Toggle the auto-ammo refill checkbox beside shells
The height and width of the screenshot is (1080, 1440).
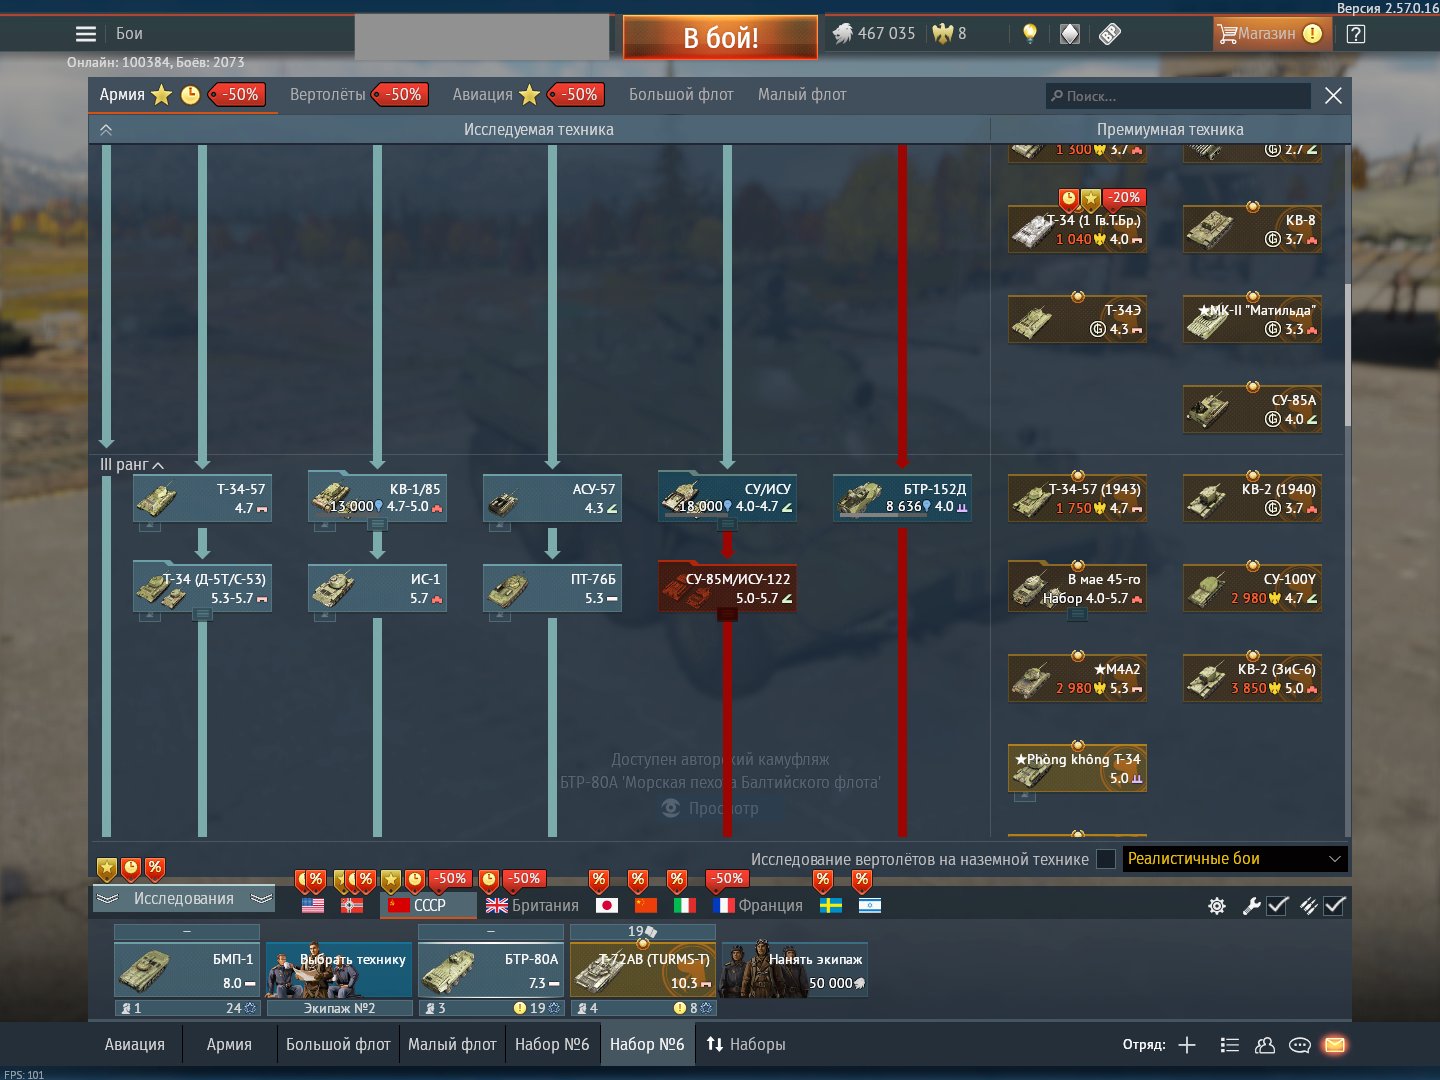point(1334,906)
